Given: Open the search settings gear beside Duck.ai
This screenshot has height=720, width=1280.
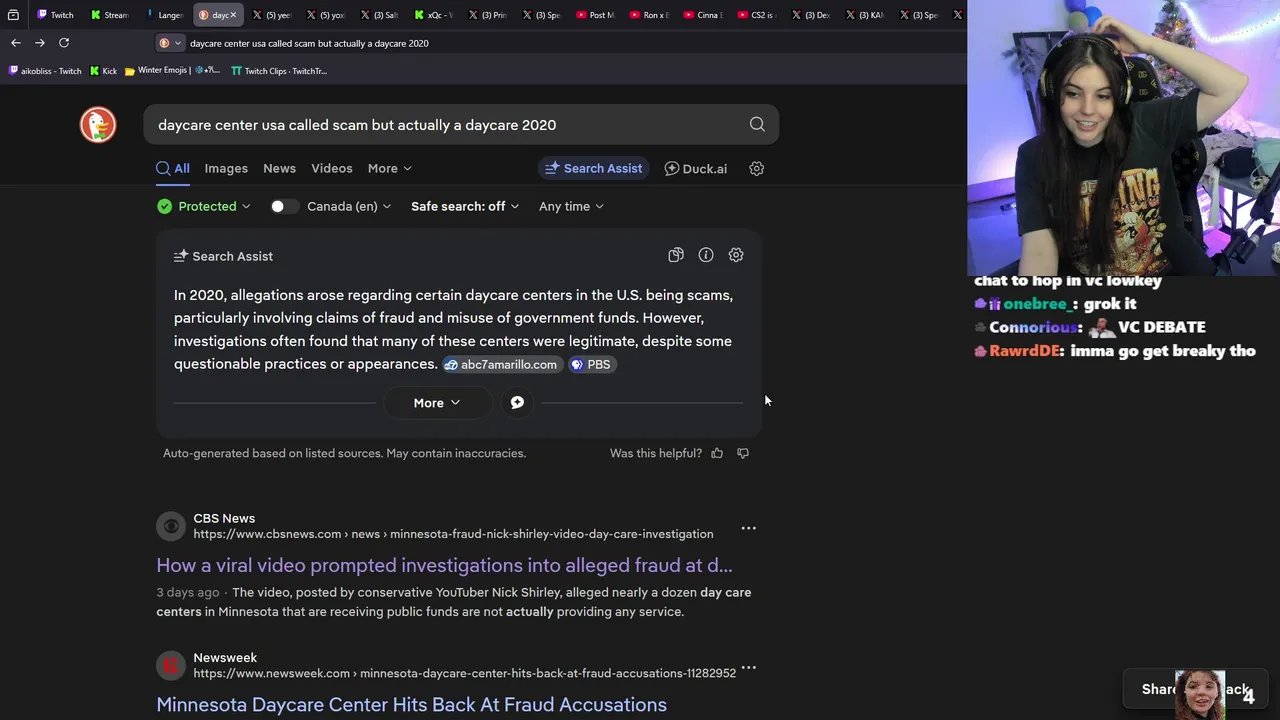Looking at the screenshot, I should 757,168.
